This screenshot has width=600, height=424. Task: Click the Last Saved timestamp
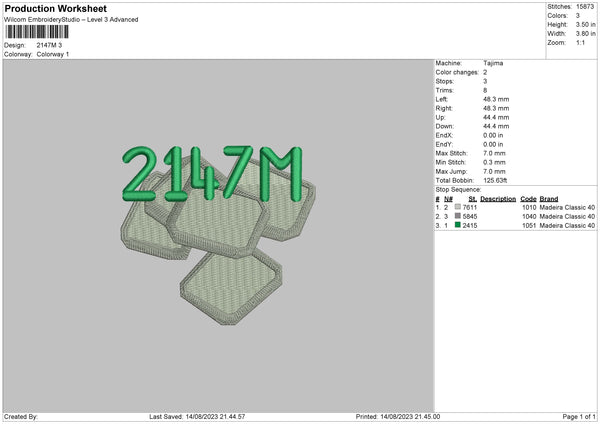click(x=197, y=416)
